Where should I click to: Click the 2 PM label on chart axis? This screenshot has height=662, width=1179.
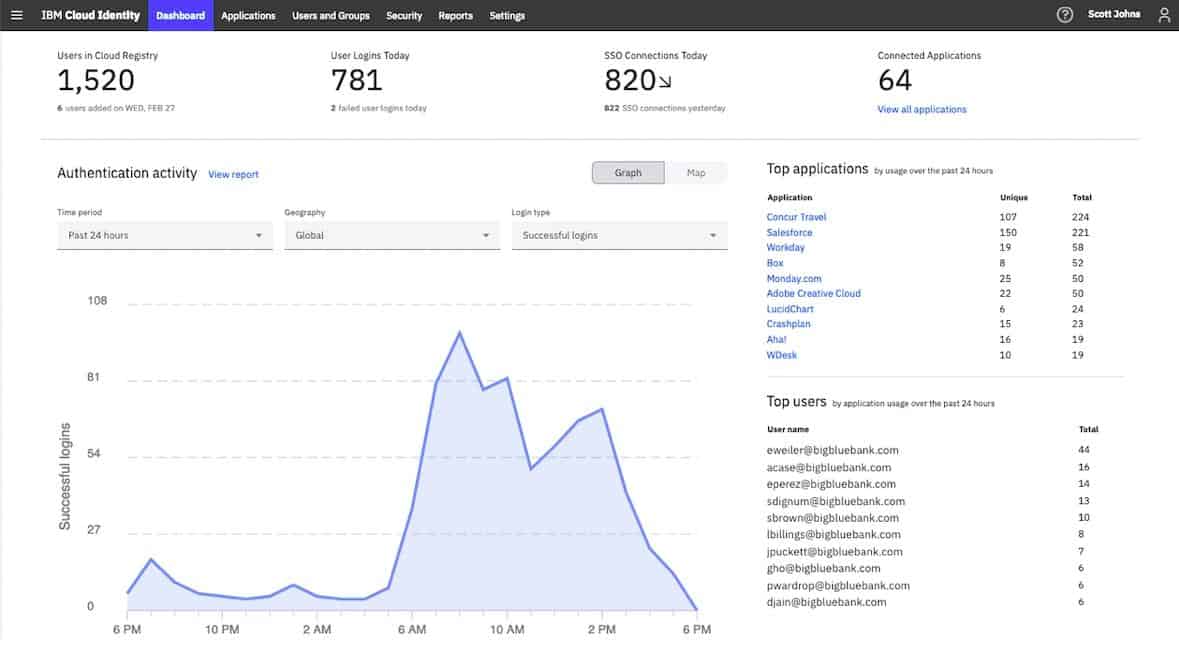pos(602,629)
